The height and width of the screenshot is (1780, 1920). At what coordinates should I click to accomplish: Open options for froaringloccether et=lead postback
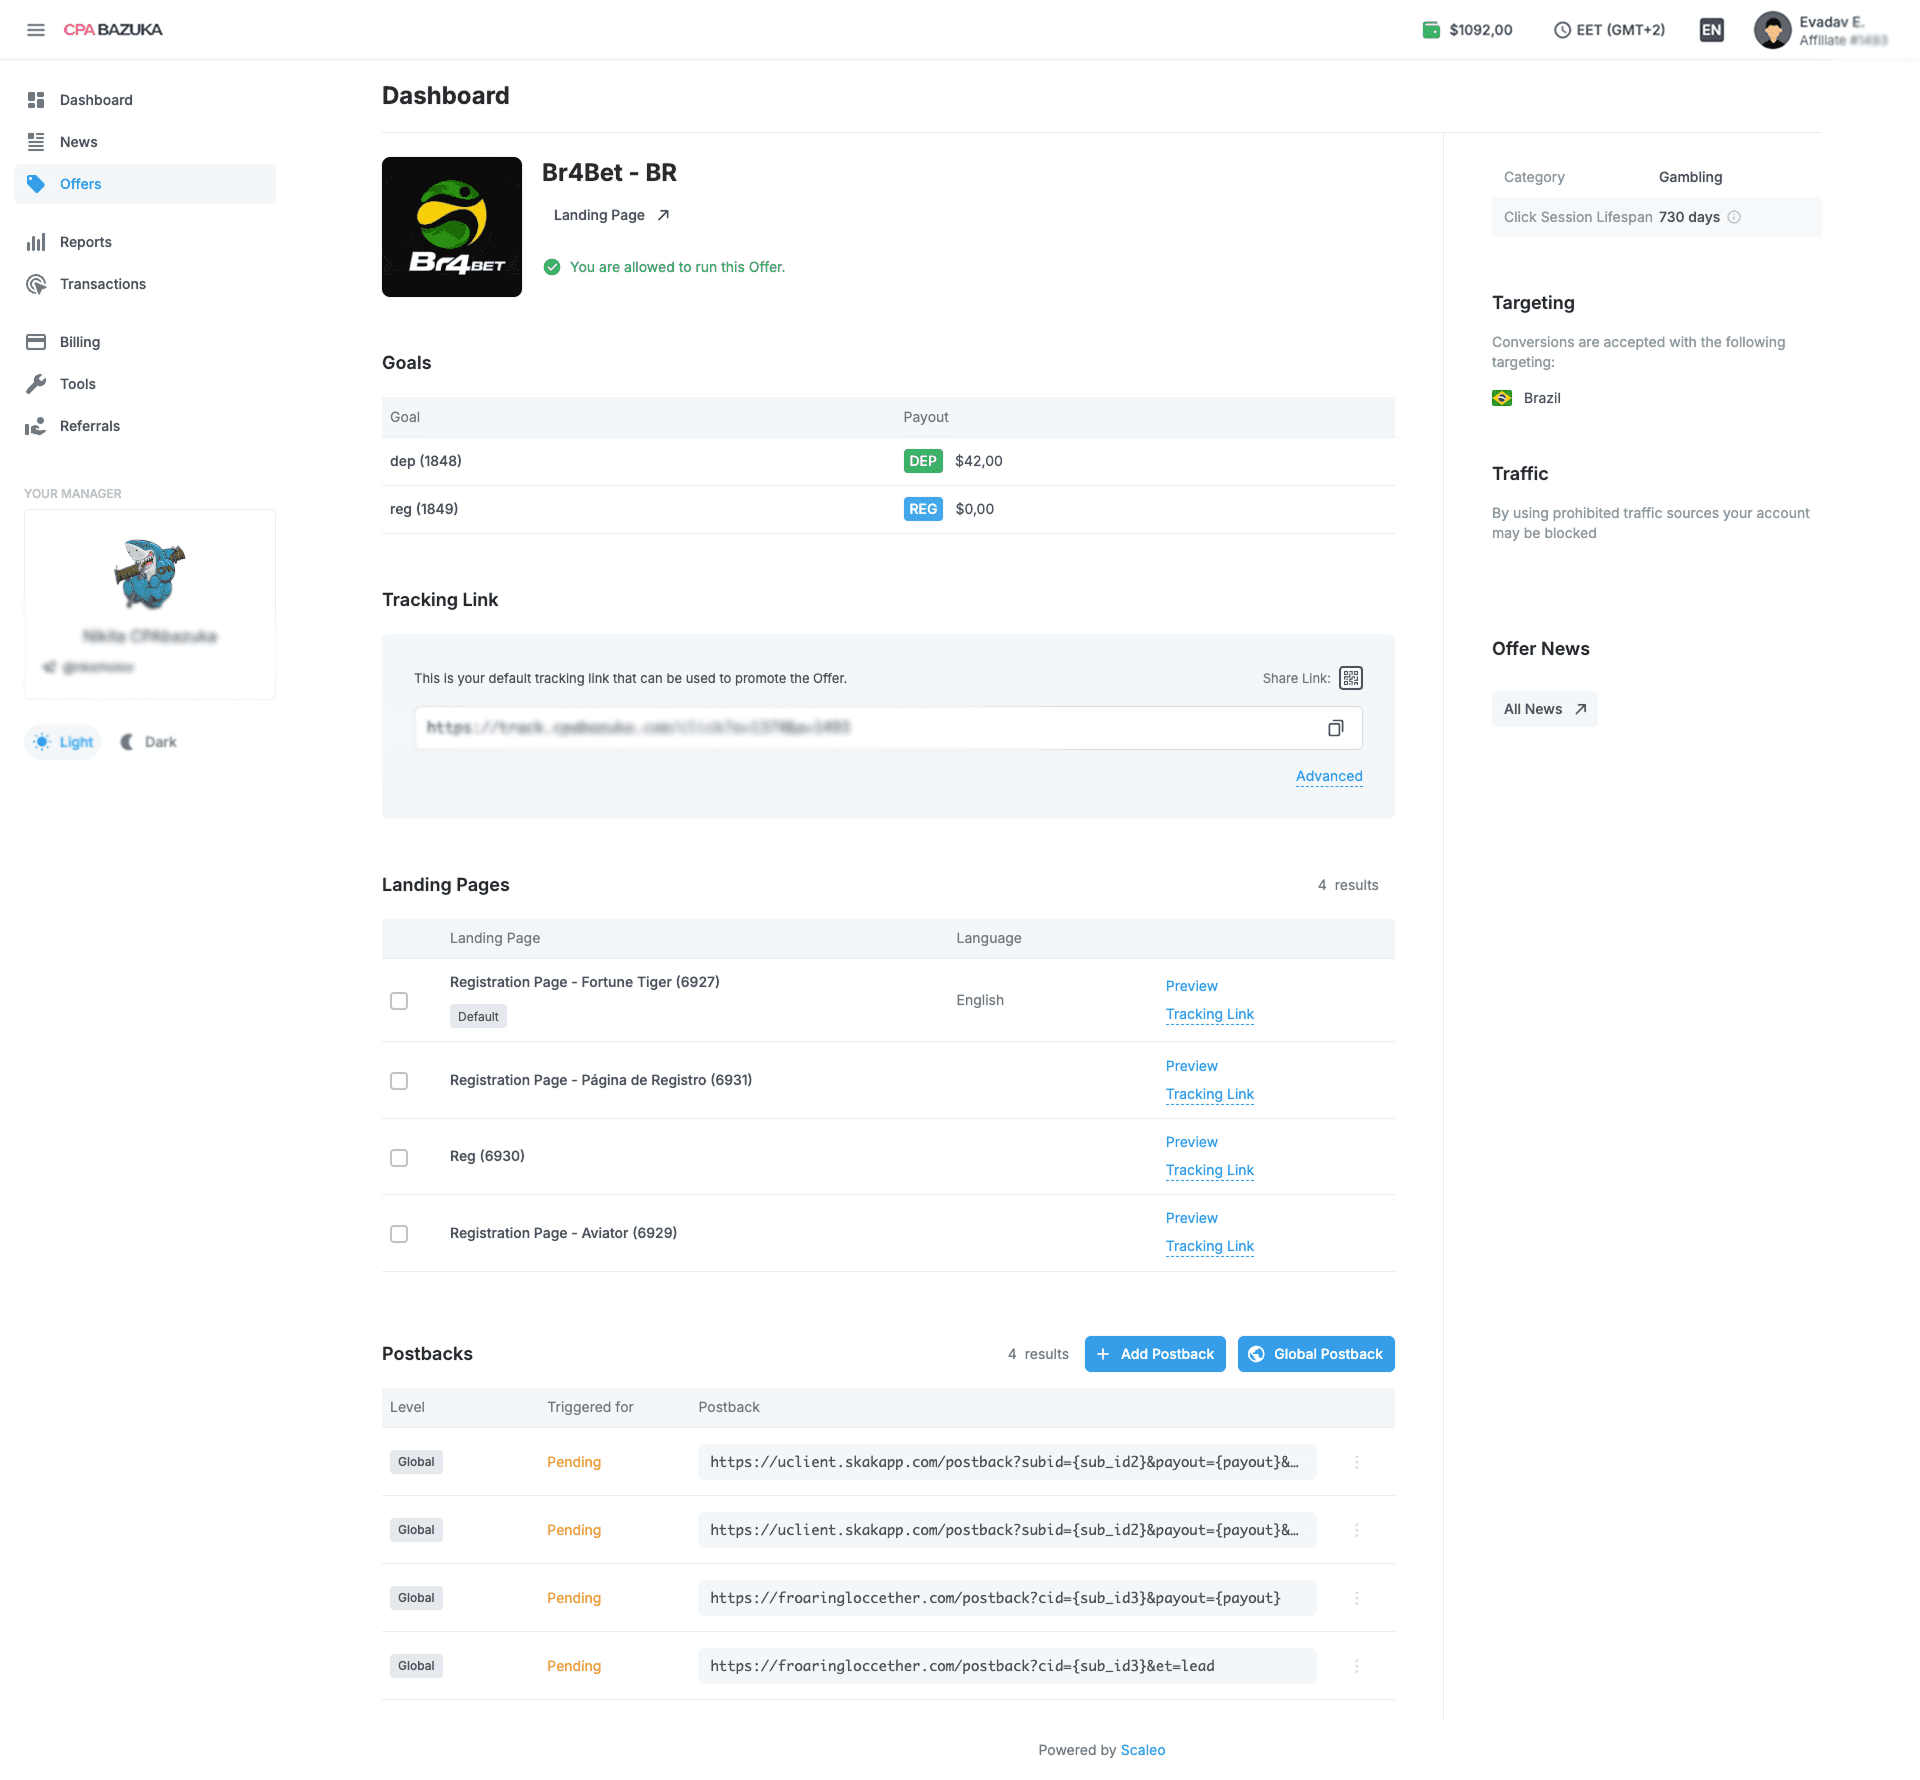click(1357, 1666)
